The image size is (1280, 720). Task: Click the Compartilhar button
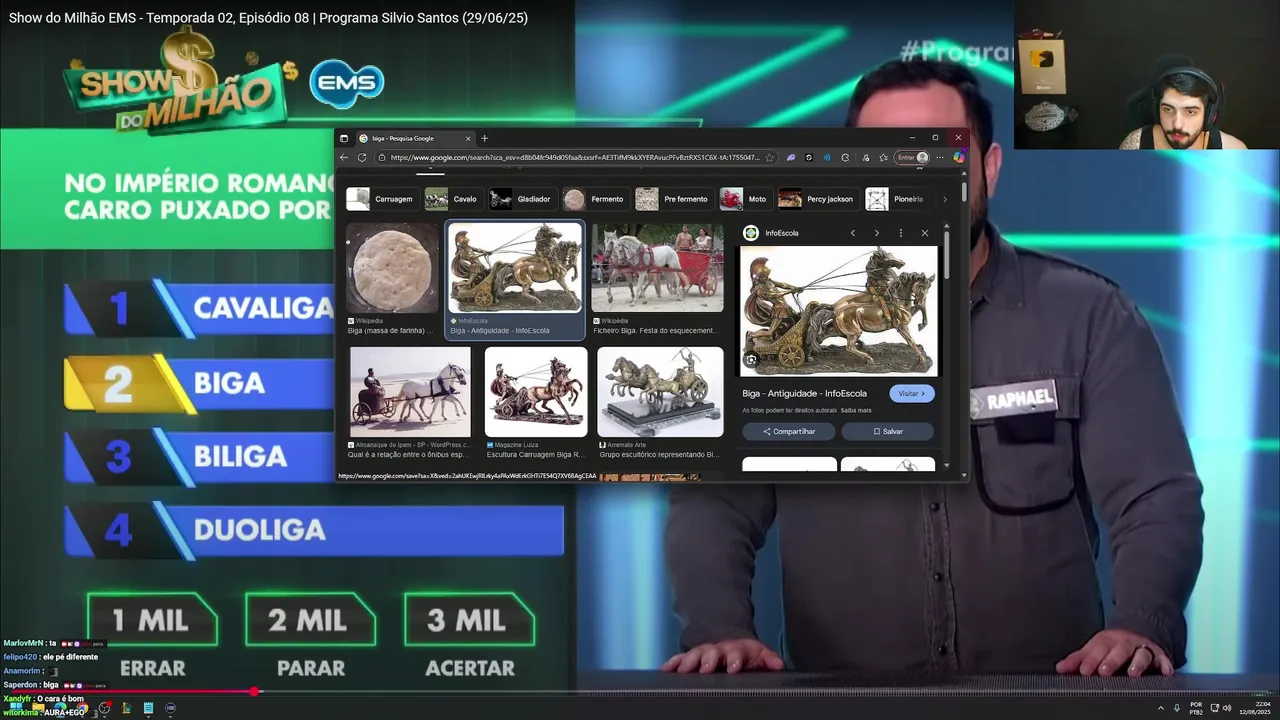(x=789, y=431)
